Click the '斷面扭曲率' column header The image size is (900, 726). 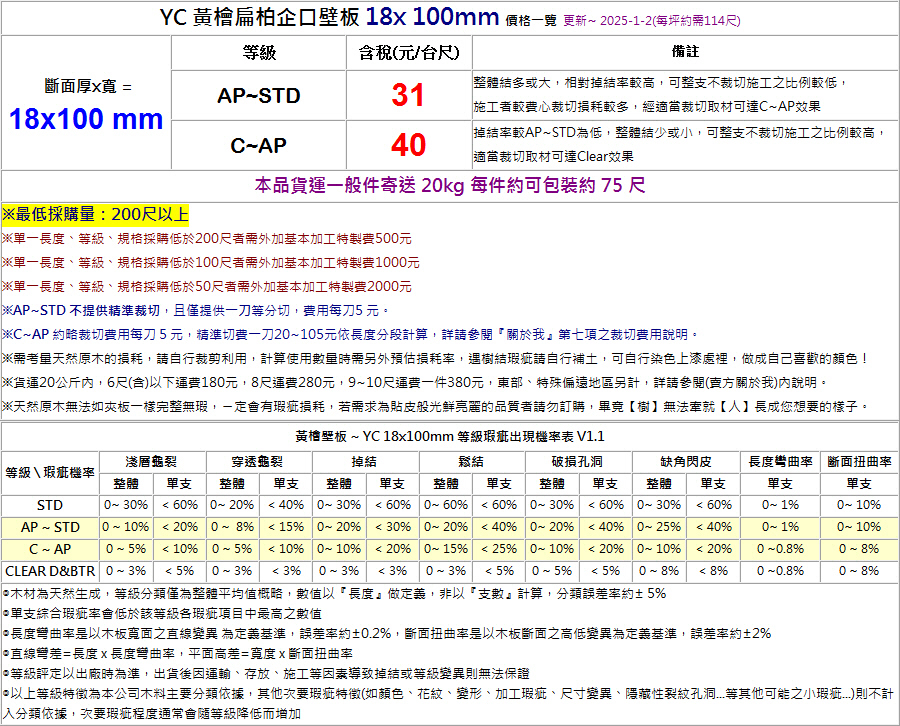point(859,462)
